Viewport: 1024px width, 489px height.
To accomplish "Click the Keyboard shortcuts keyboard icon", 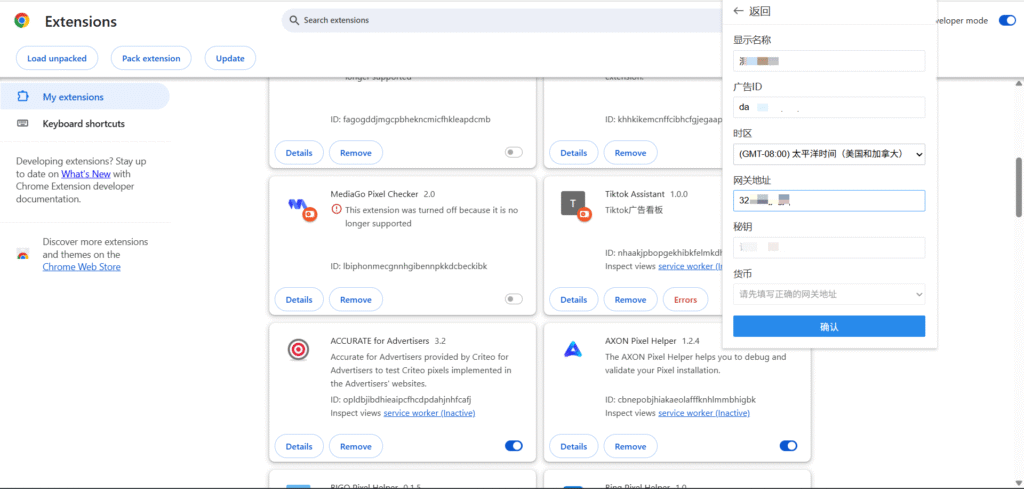I will click(23, 123).
